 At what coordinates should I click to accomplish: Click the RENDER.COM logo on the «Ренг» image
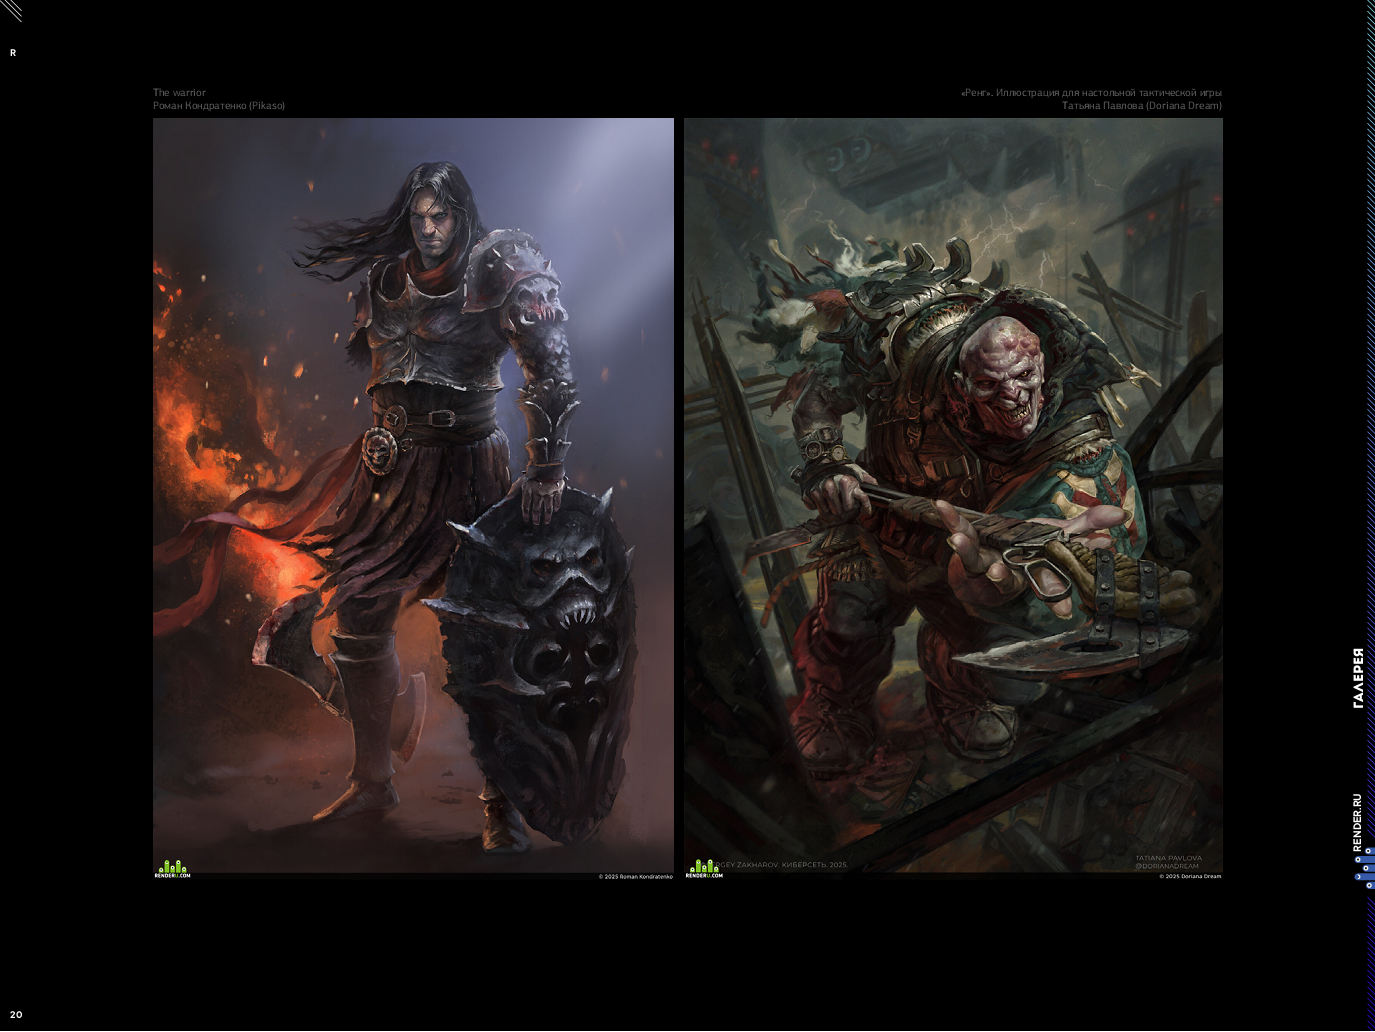click(x=703, y=869)
